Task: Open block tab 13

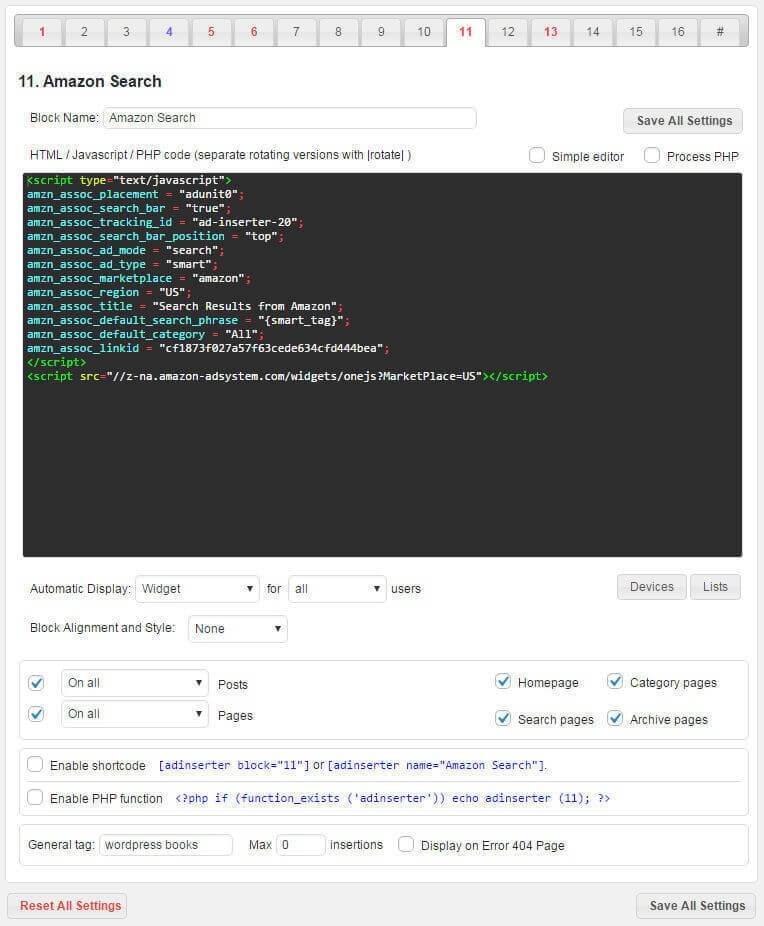Action: 551,32
